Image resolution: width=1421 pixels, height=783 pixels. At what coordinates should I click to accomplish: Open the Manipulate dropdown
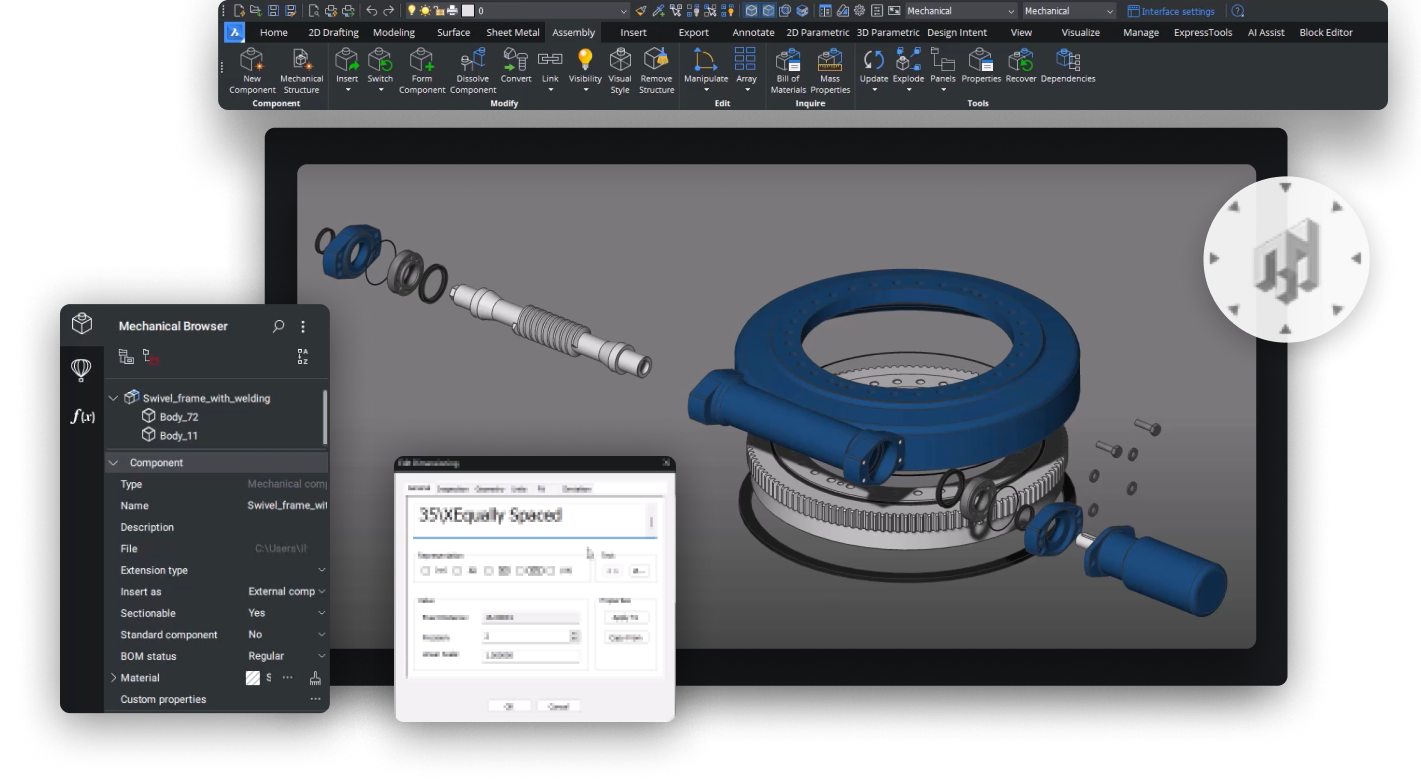click(706, 90)
